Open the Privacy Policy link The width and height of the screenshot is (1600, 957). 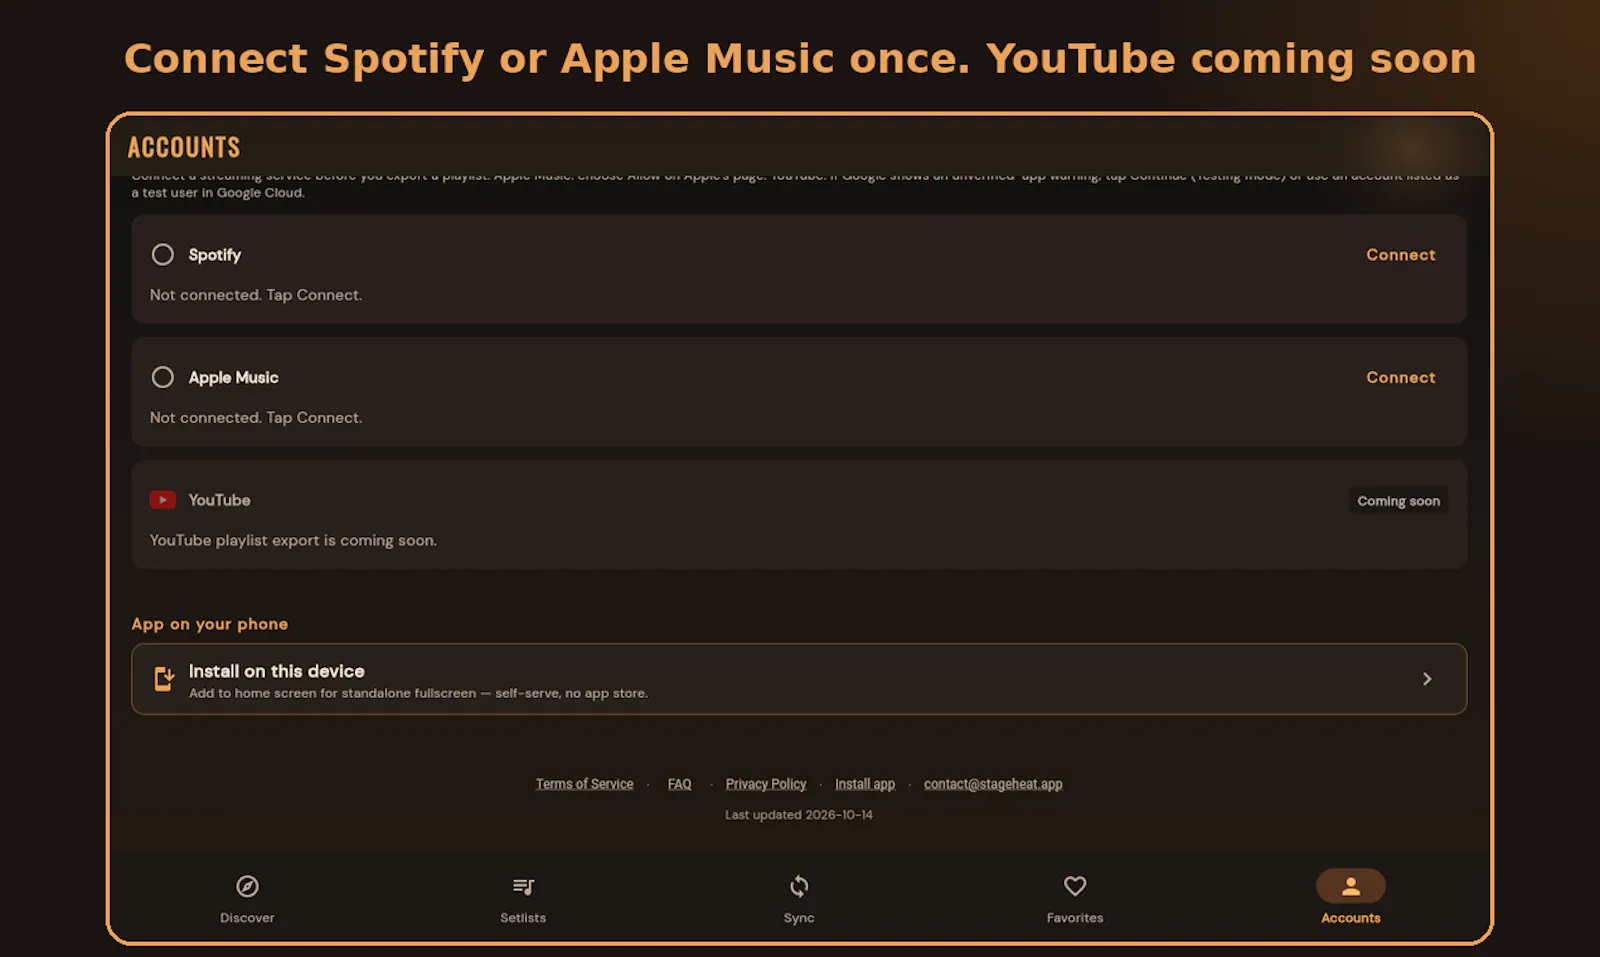point(766,784)
